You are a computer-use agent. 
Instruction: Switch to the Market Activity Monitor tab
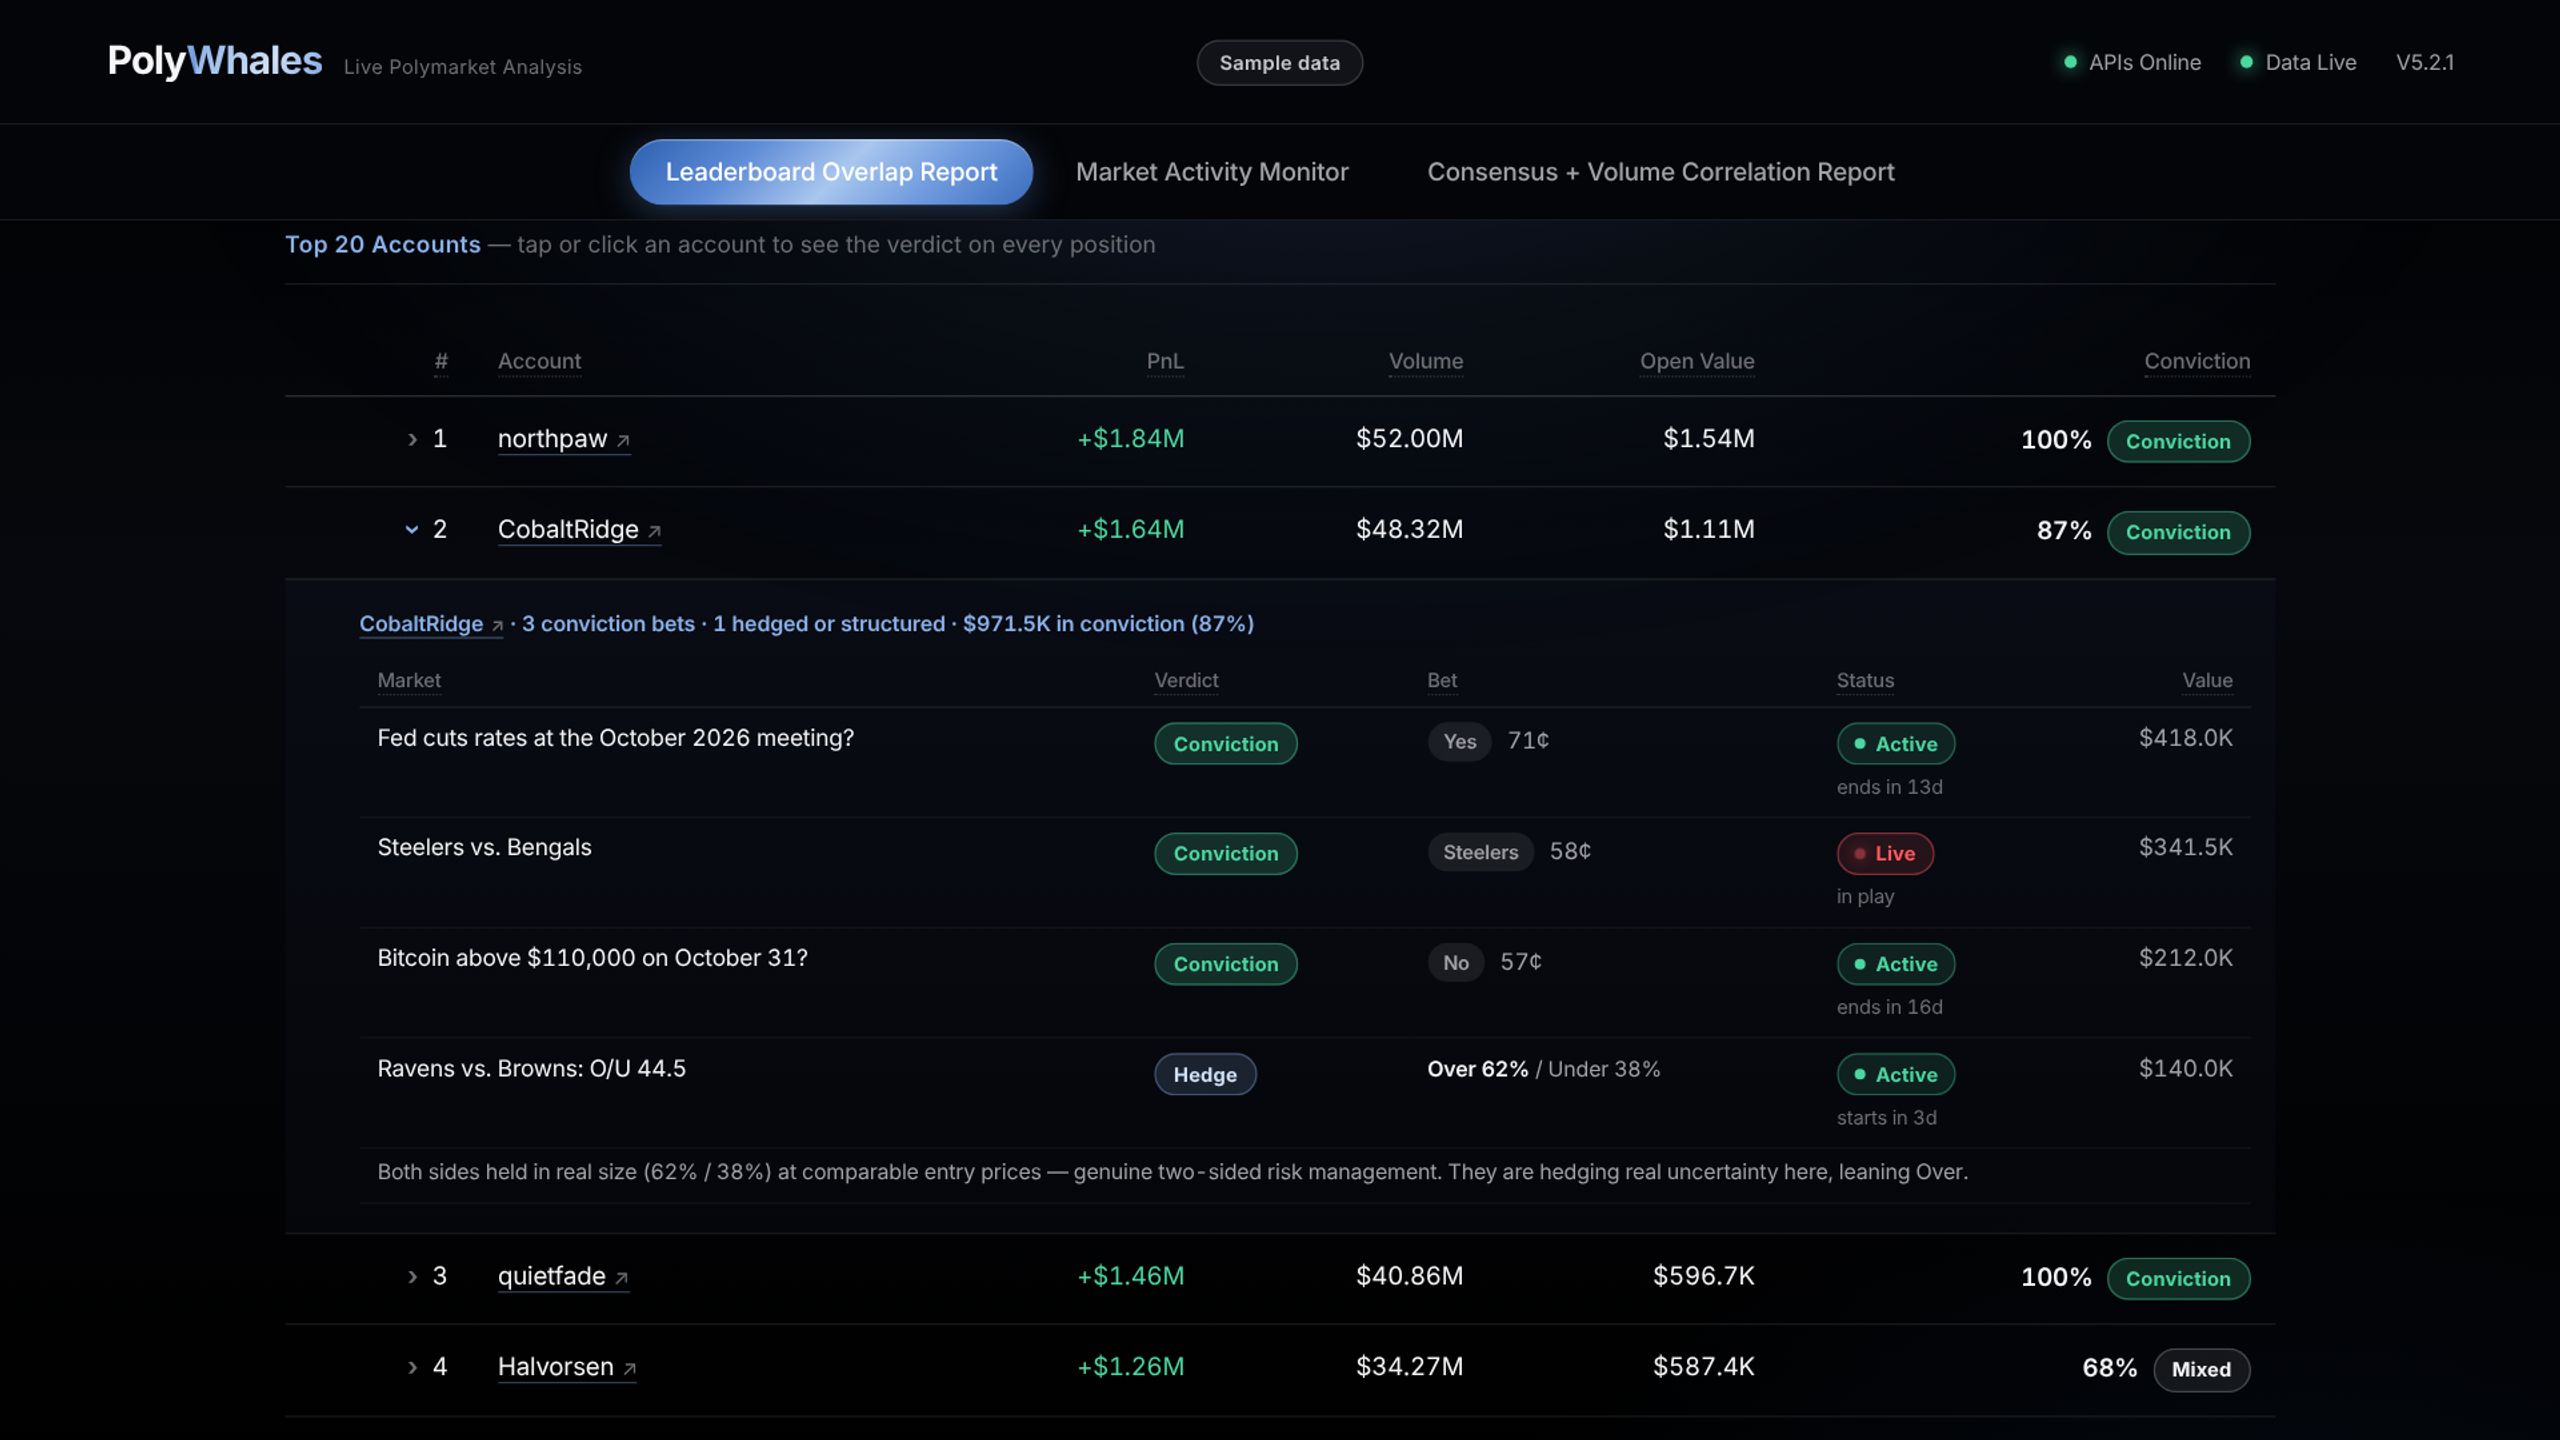(x=1212, y=172)
